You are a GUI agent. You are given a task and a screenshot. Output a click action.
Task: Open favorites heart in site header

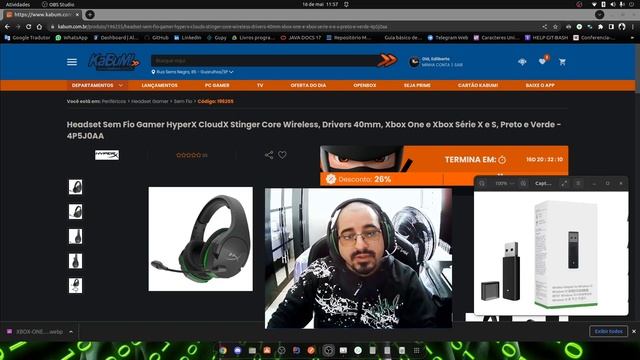(542, 62)
